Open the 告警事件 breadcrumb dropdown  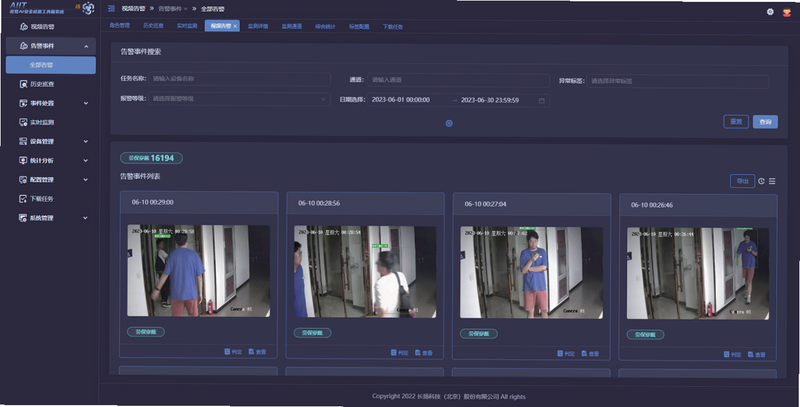[172, 9]
